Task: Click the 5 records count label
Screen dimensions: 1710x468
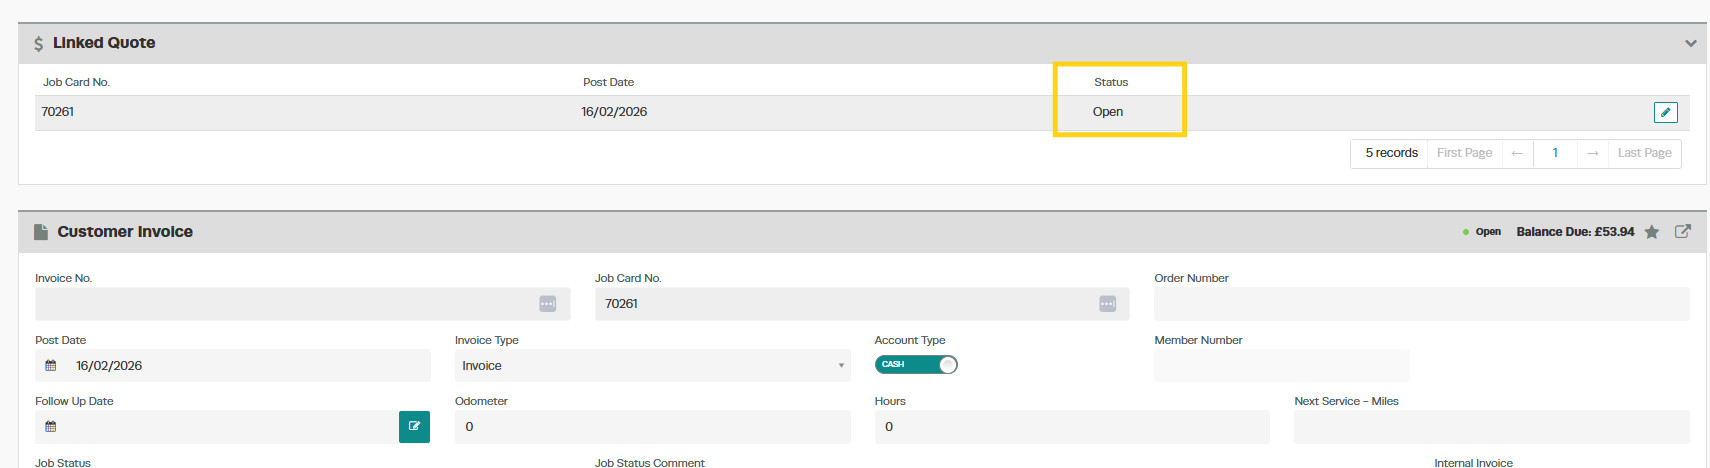Action: (x=1391, y=153)
